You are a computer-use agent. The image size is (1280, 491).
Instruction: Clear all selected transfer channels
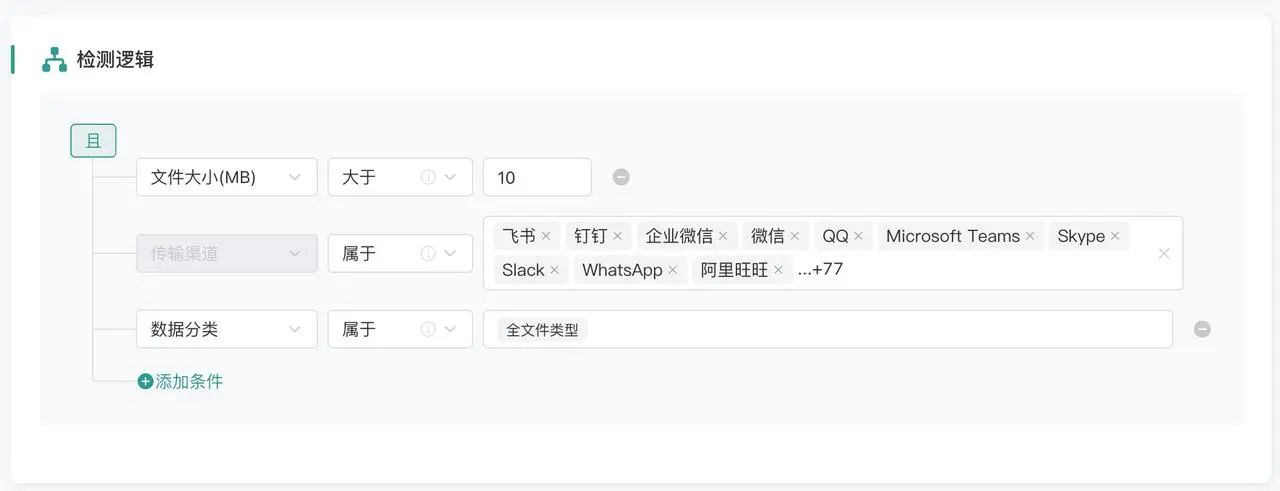coord(1164,254)
